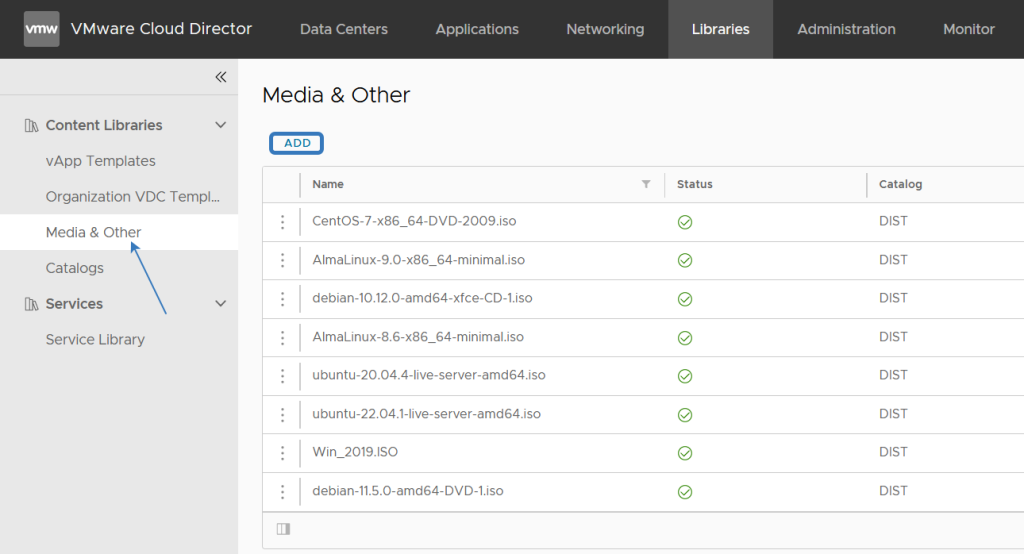The height and width of the screenshot is (554, 1024).
Task: Click the VMware Cloud Director title
Action: 161,29
